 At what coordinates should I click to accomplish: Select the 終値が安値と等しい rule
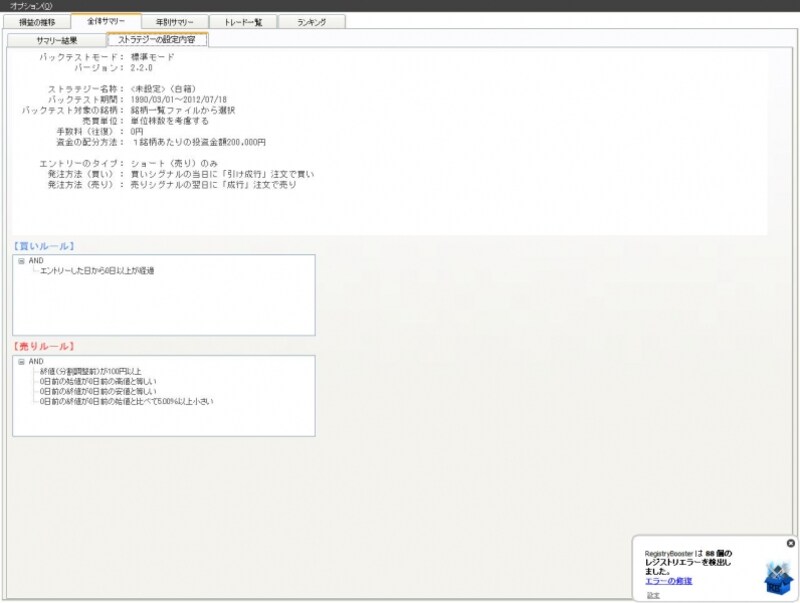[98, 392]
